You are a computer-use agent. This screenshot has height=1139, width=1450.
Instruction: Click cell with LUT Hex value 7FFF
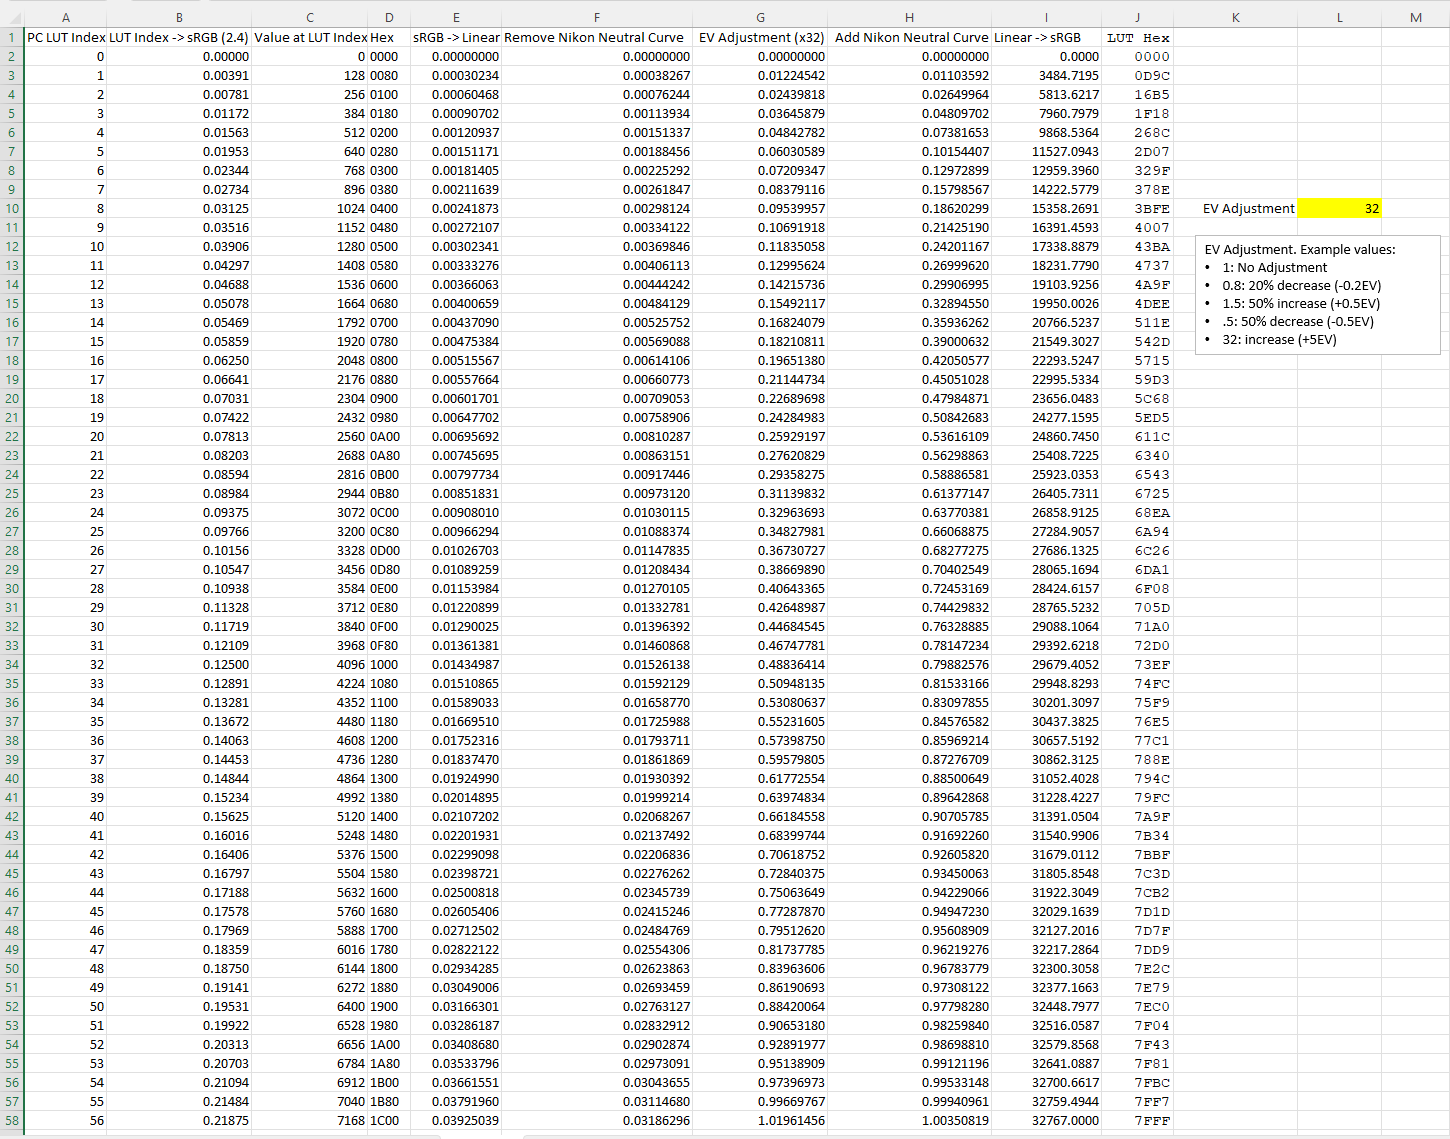tap(1138, 1120)
